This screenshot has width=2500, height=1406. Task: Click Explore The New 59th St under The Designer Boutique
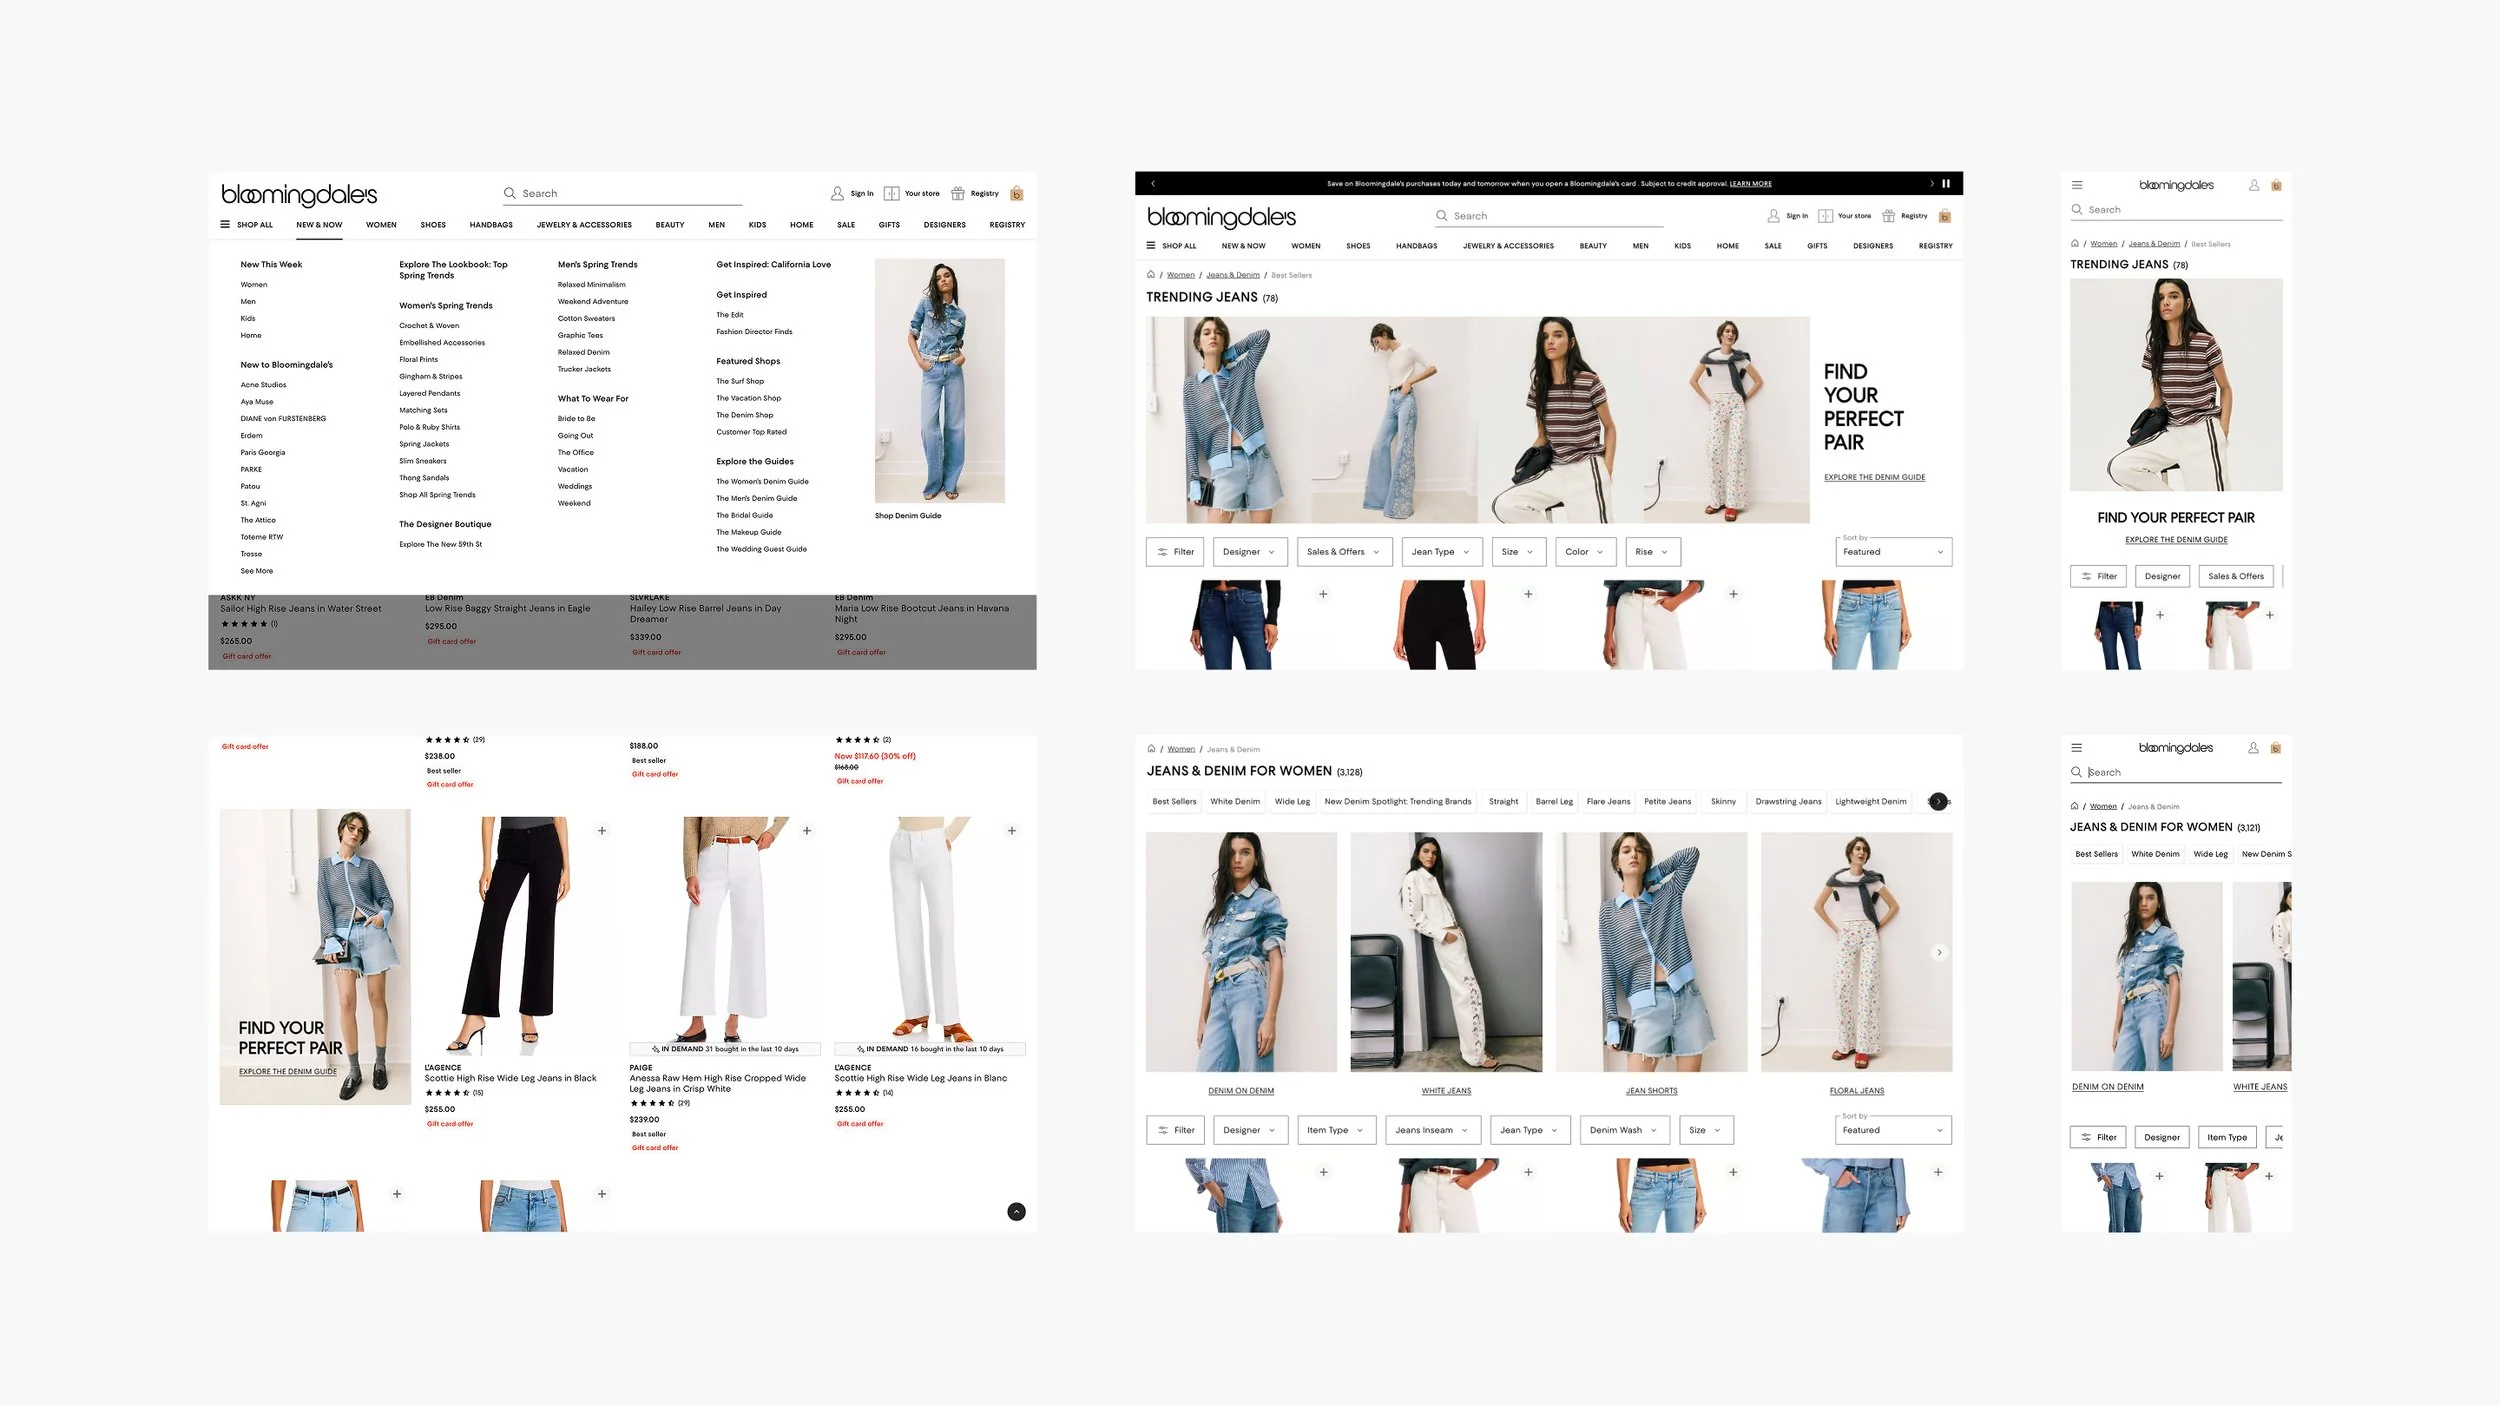(440, 545)
